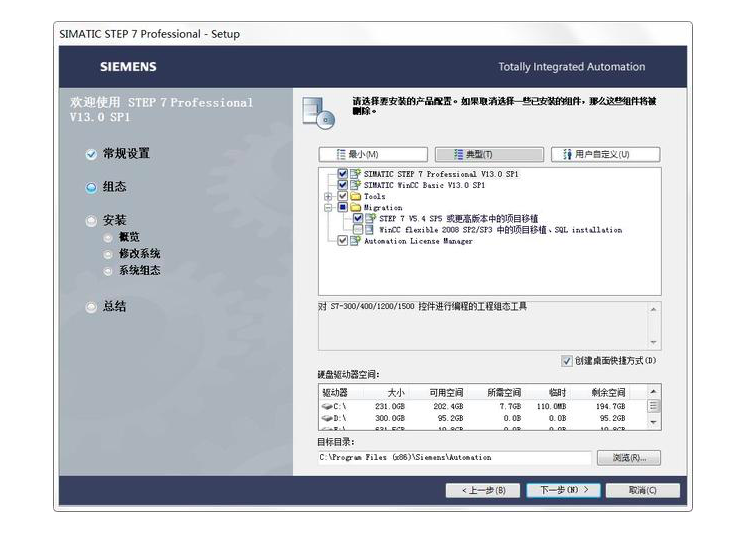Image resolution: width=742 pixels, height=533 pixels.
Task: Click the 194.7GB remaining space cell
Action: [x=610, y=407]
